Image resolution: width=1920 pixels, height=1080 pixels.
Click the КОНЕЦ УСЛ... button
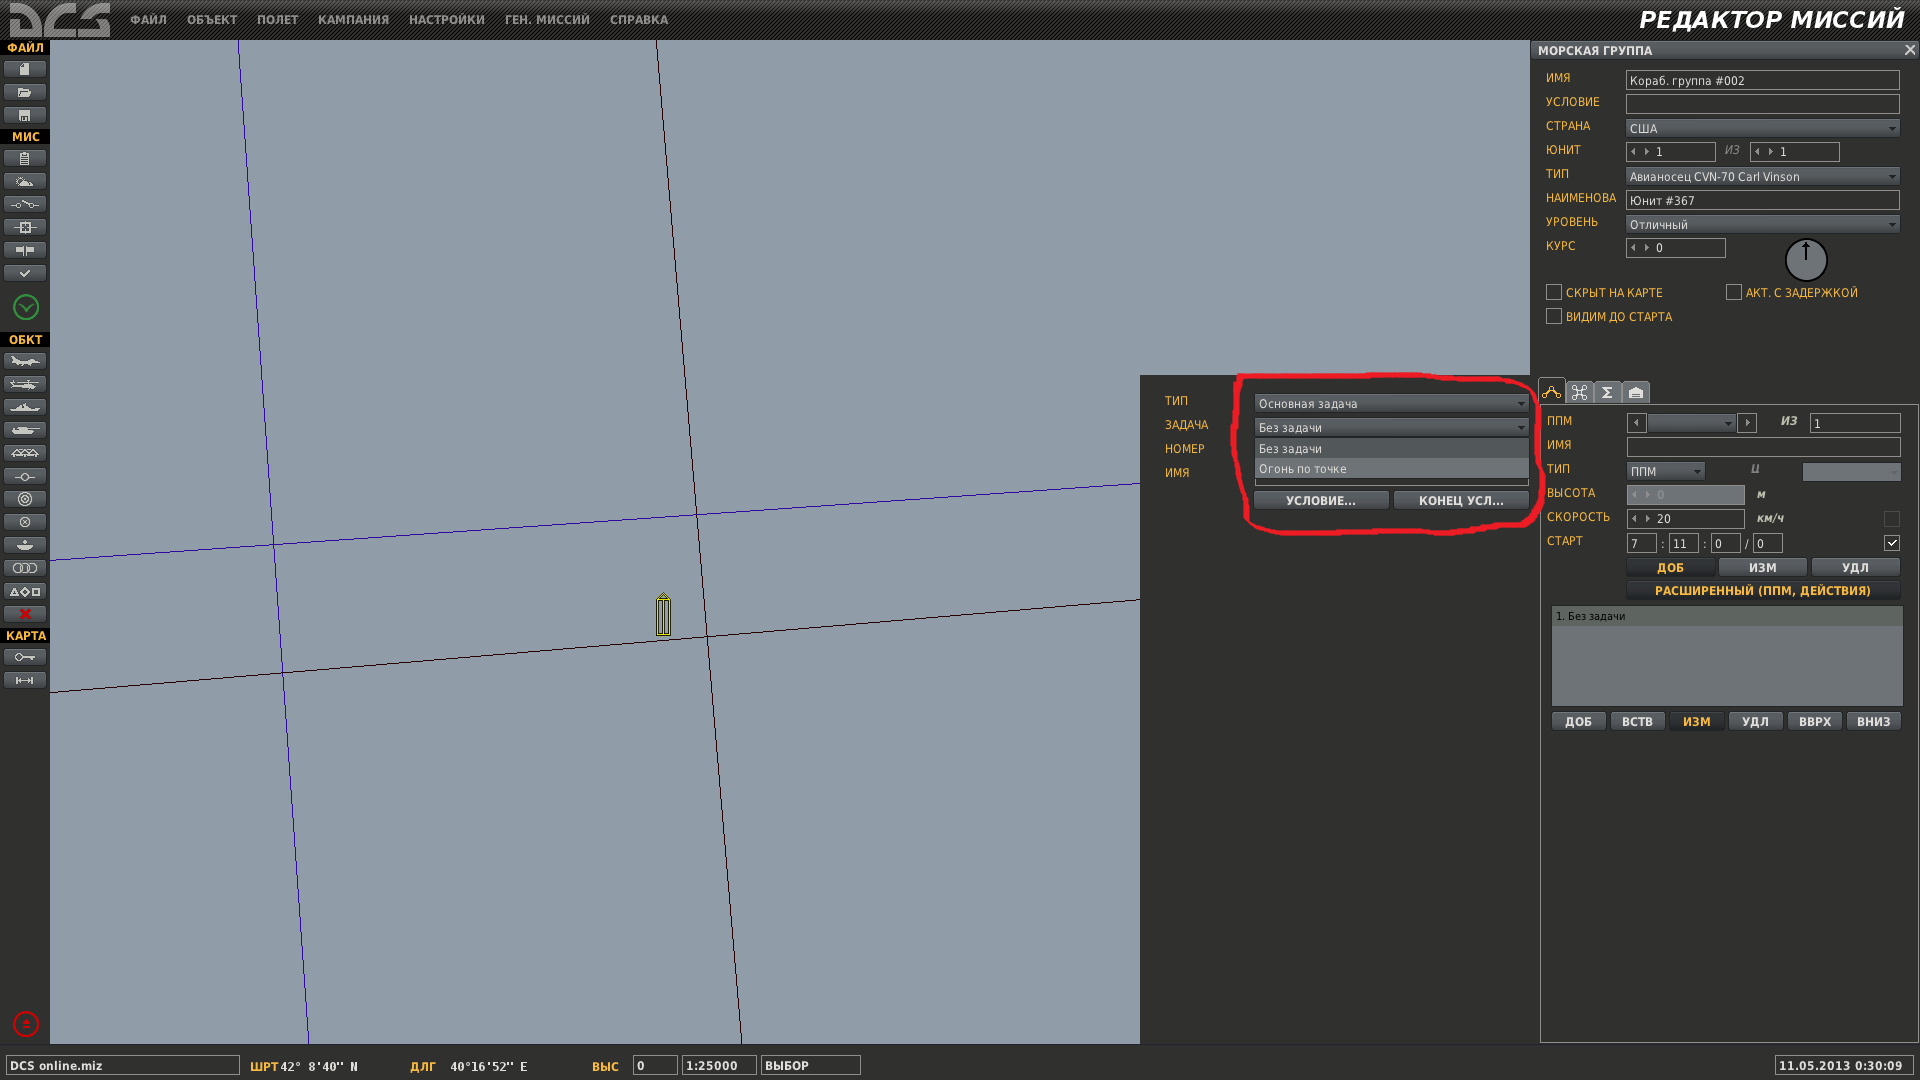click(1461, 500)
